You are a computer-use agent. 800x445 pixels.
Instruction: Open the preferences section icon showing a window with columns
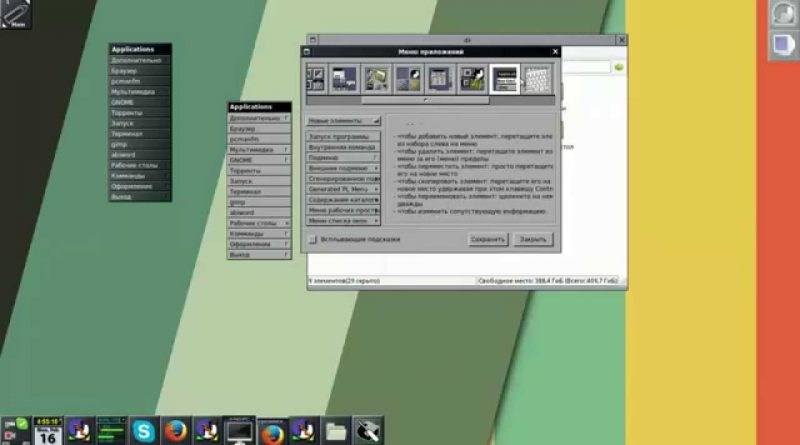[x=441, y=79]
